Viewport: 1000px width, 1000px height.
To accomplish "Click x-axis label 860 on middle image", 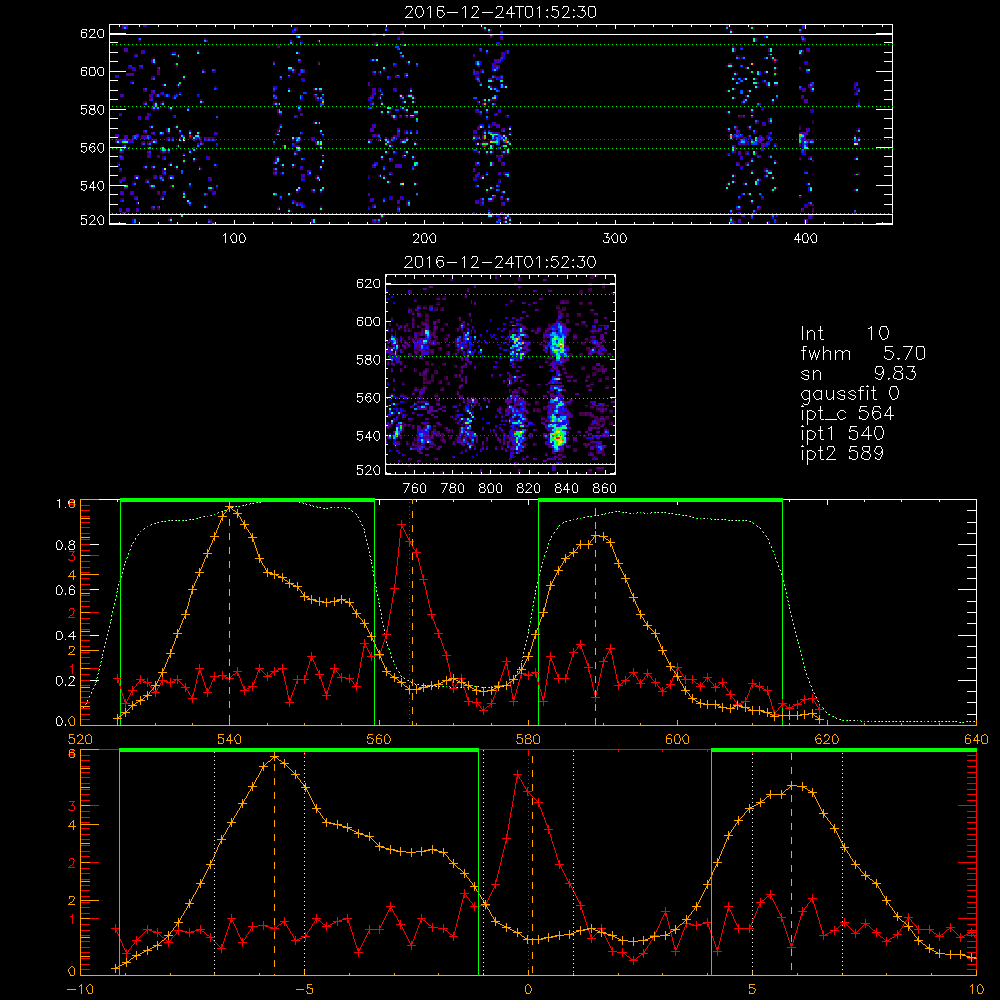I will pyautogui.click(x=605, y=489).
